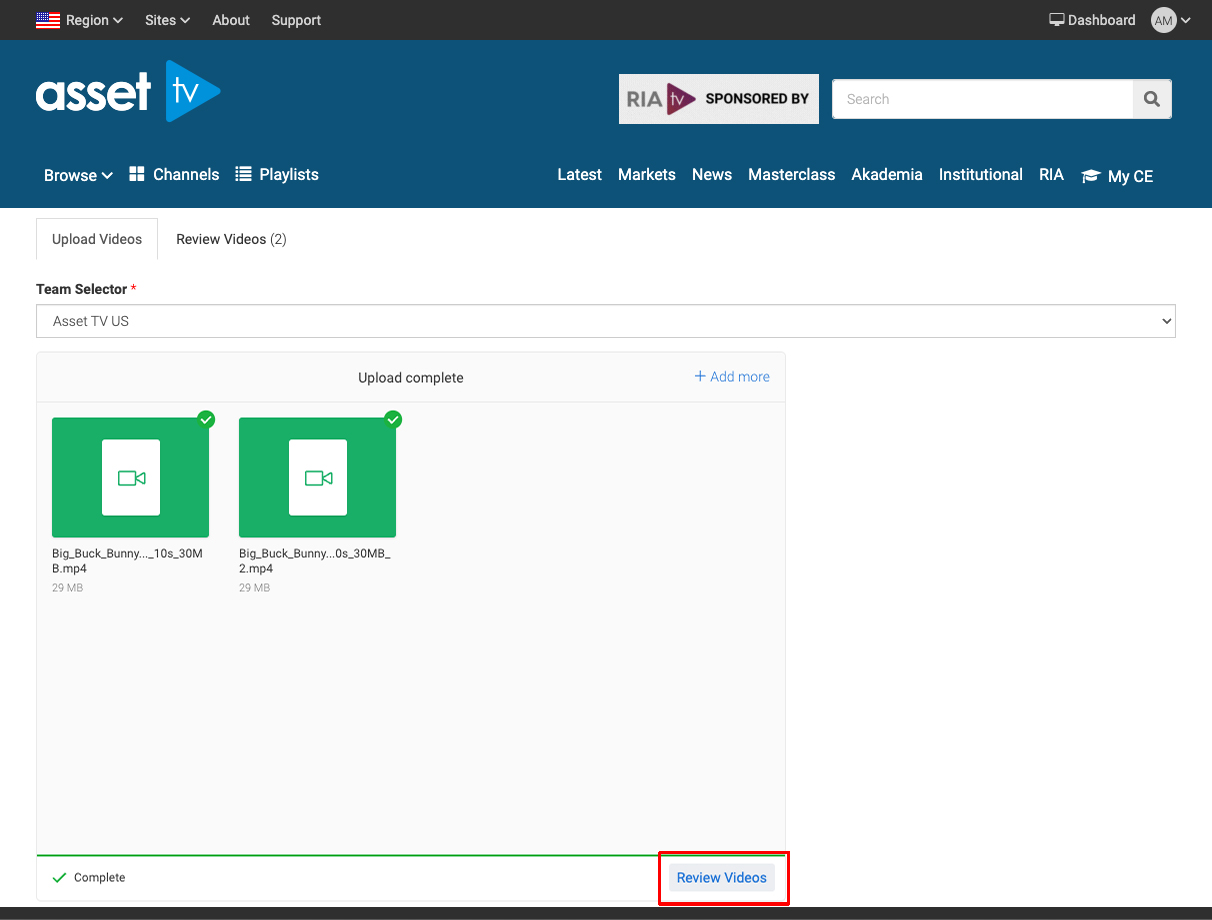The width and height of the screenshot is (1212, 920).
Task: Expand the Sites dropdown menu
Action: [x=167, y=20]
